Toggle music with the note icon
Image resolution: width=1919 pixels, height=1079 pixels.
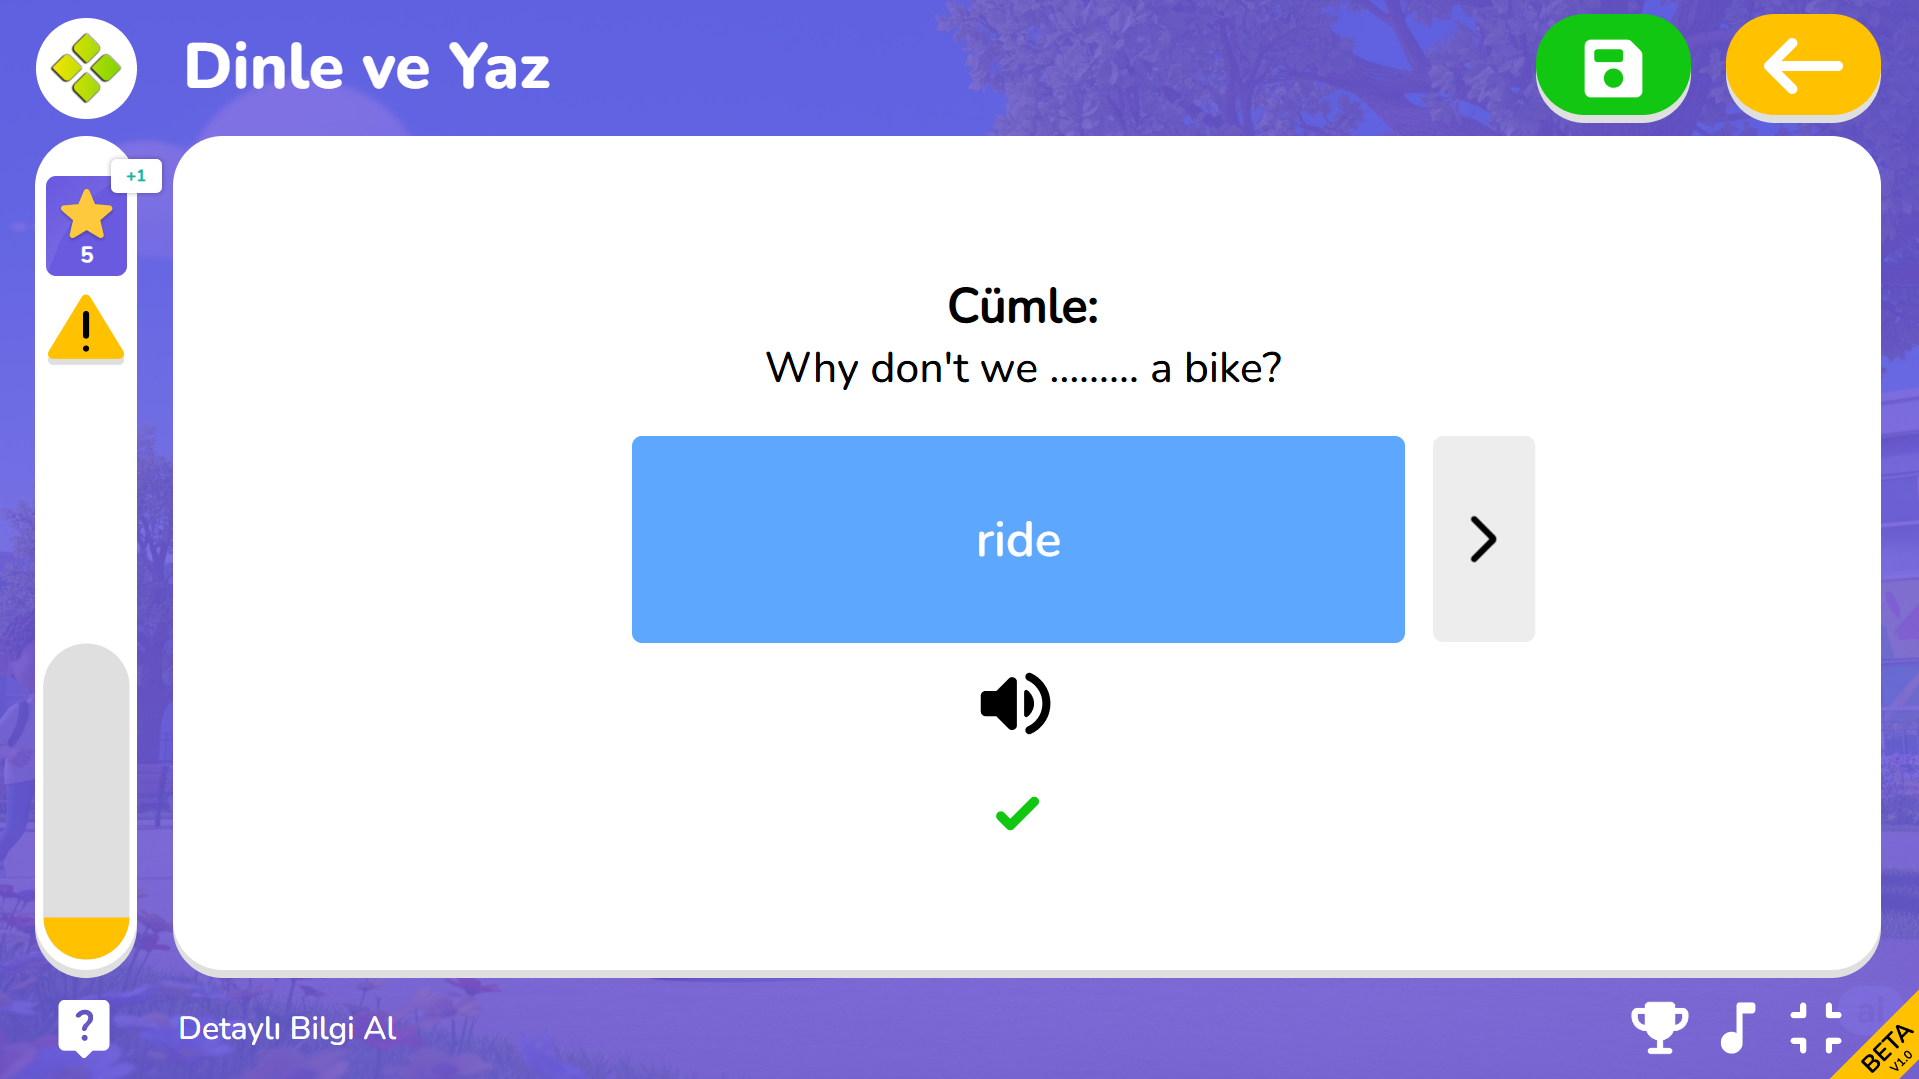1738,1028
